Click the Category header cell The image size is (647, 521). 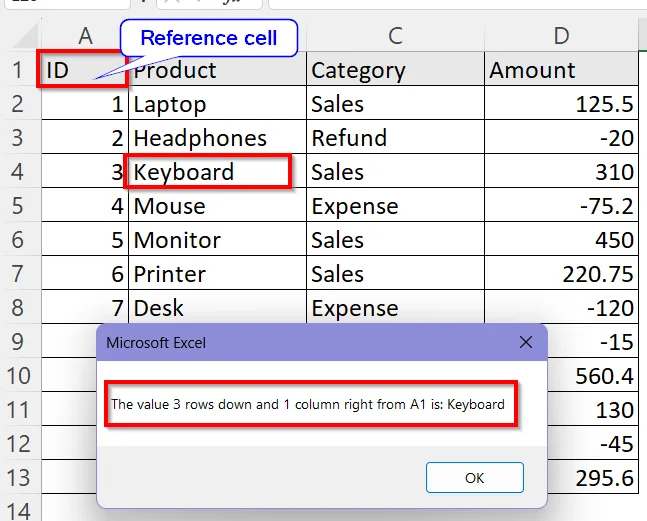tap(395, 69)
